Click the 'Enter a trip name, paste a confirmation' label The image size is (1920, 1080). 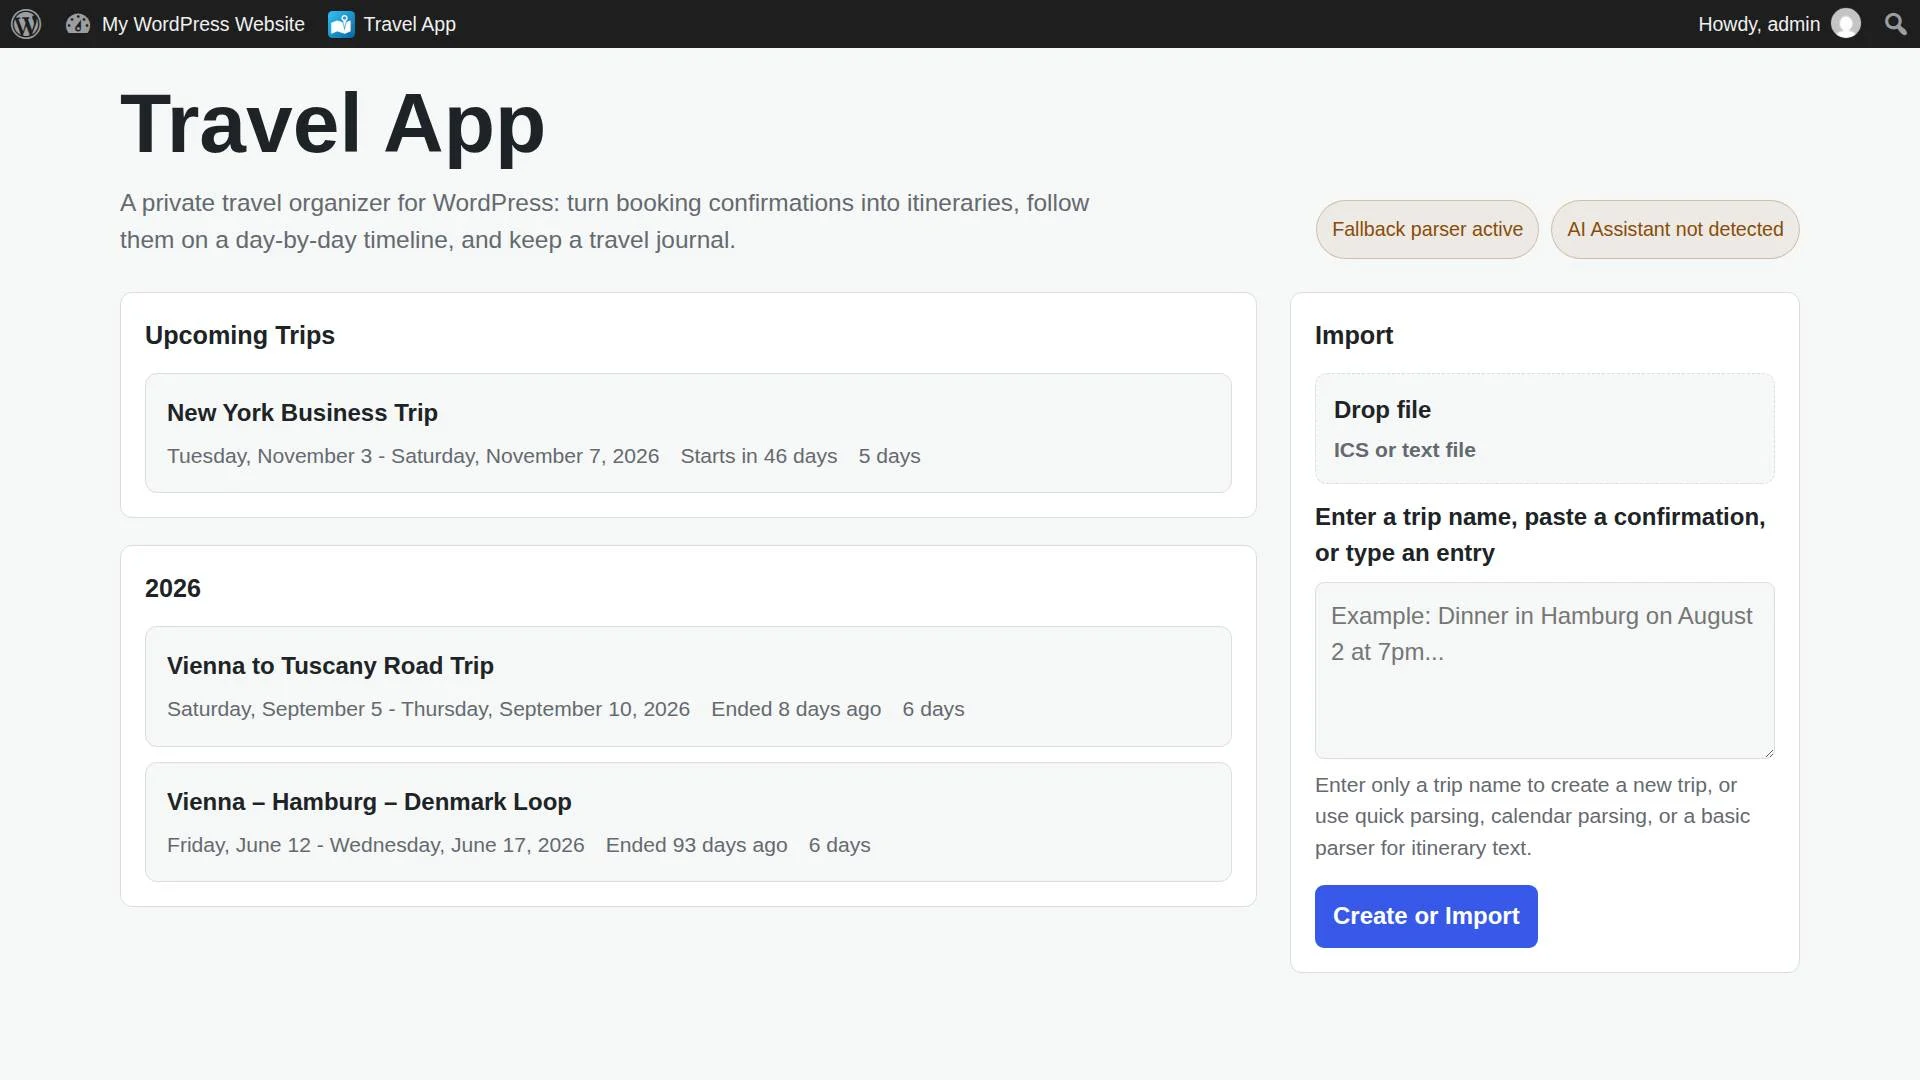[x=1540, y=535]
